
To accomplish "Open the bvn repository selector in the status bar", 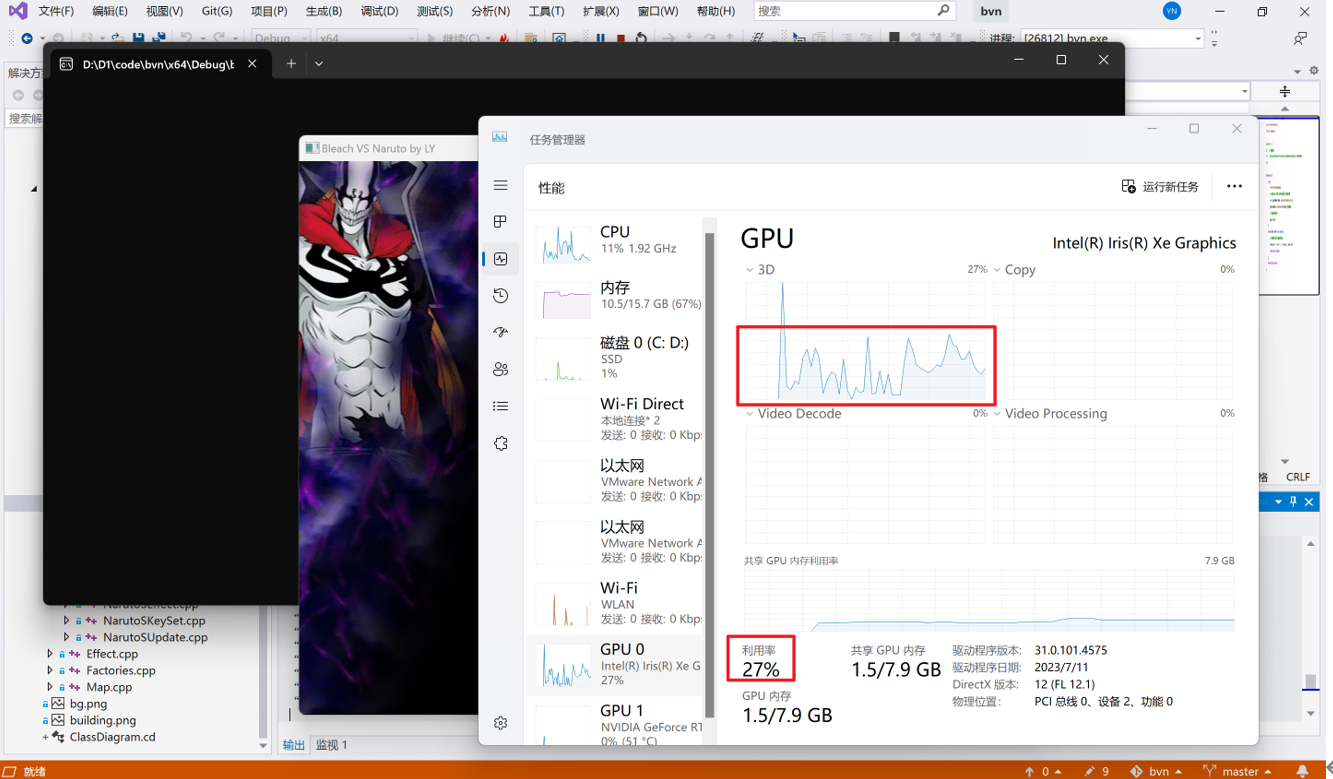I will (x=1156, y=771).
